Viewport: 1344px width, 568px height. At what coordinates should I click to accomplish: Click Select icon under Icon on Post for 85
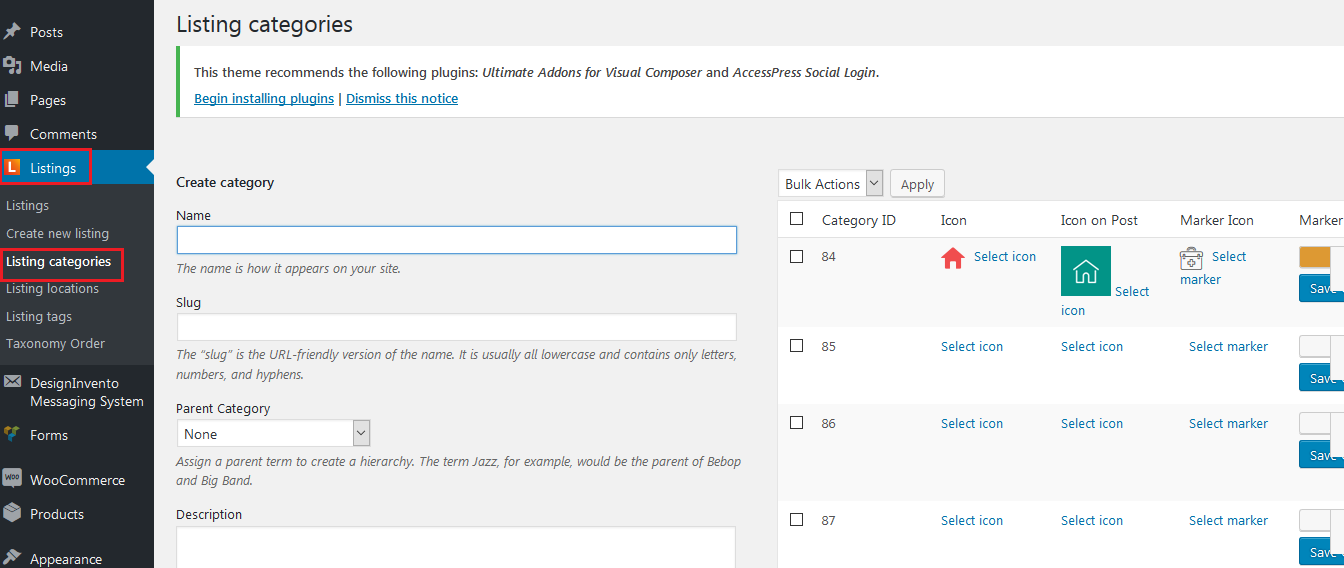pyautogui.click(x=1092, y=346)
